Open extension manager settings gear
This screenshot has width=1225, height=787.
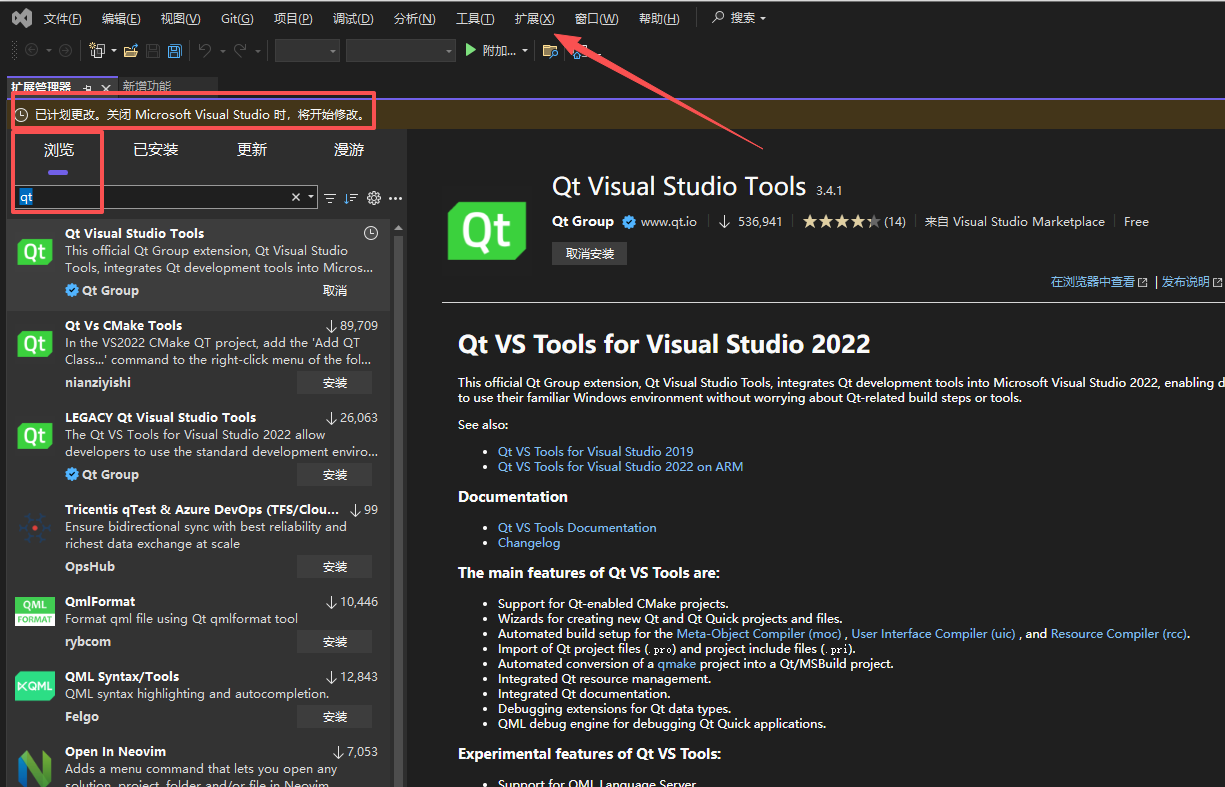click(x=374, y=198)
